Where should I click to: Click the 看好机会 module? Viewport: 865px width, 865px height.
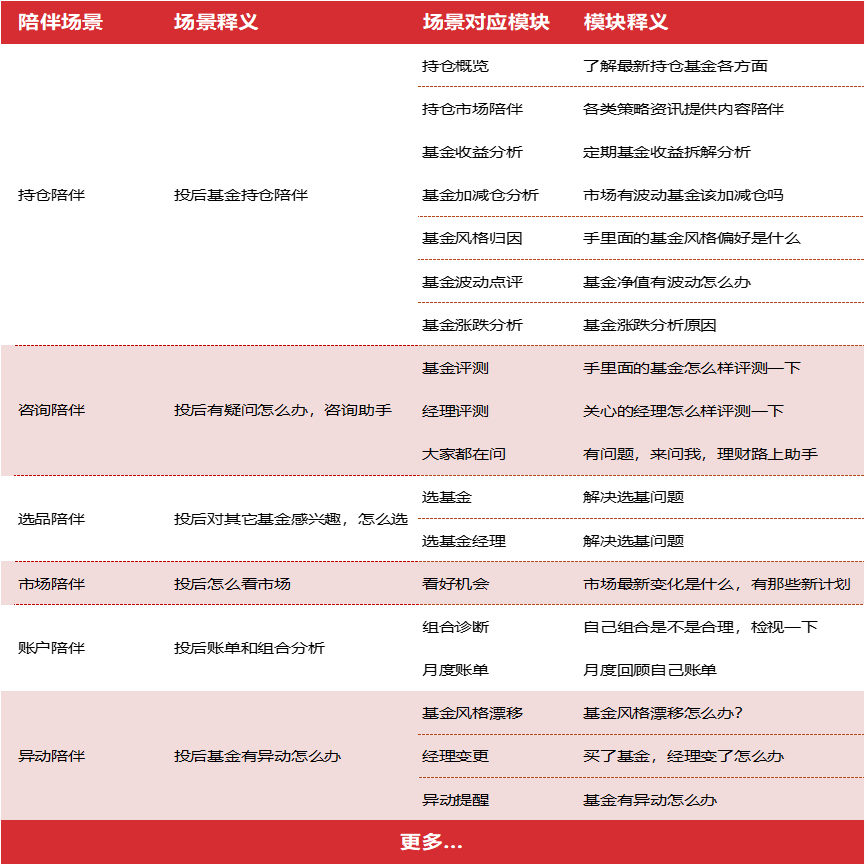tap(455, 584)
